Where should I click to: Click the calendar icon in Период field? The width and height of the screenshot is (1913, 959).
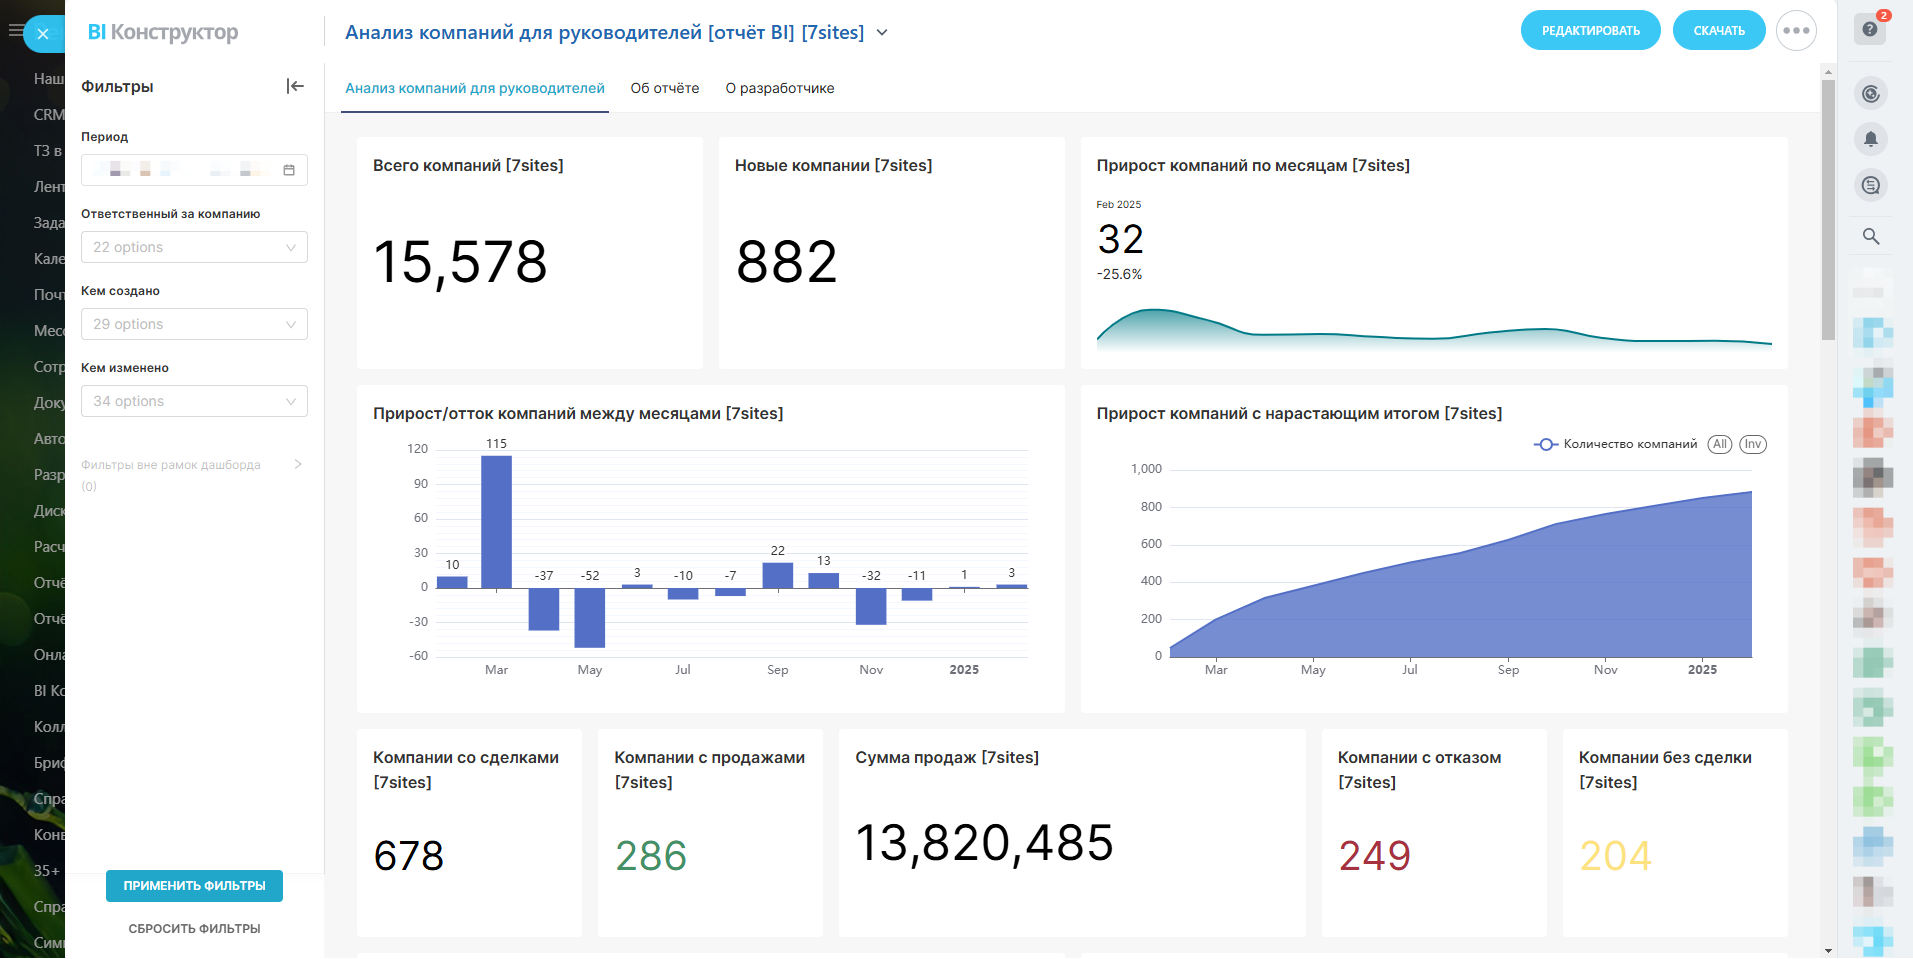289,170
